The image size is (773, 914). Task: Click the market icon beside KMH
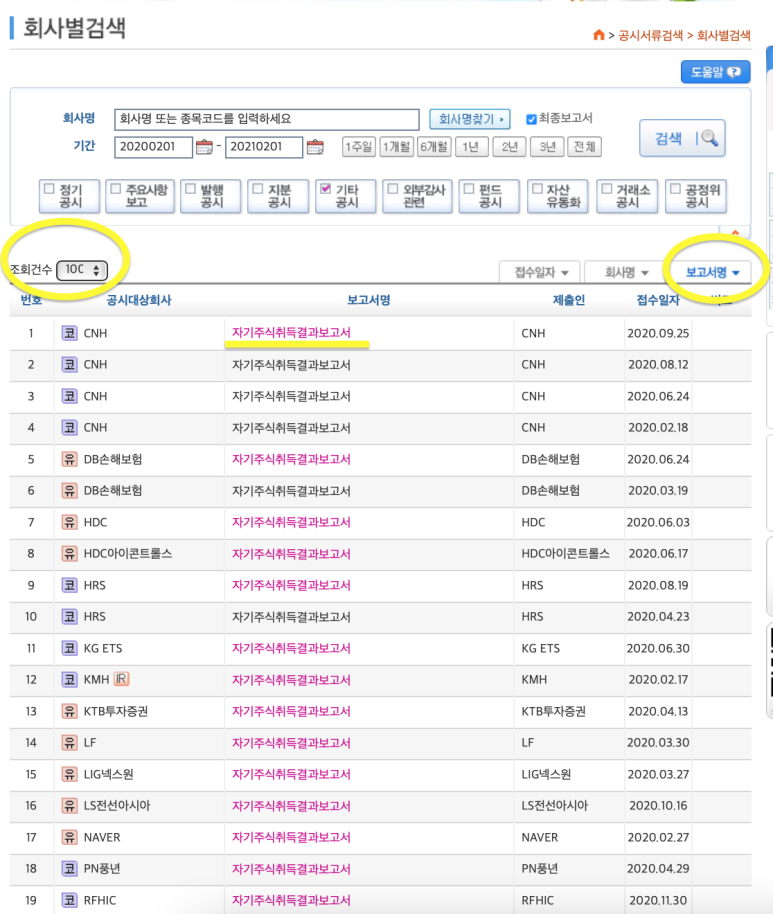pos(69,680)
